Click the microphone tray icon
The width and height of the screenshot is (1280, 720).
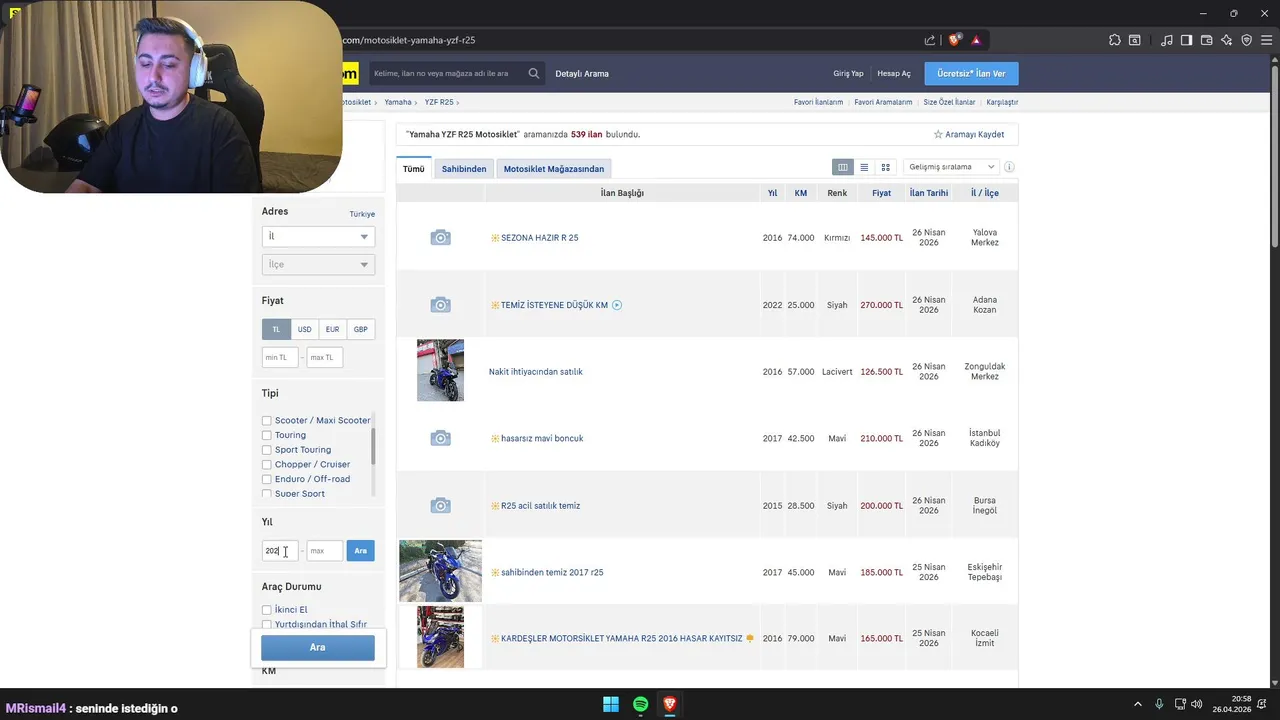click(1159, 704)
